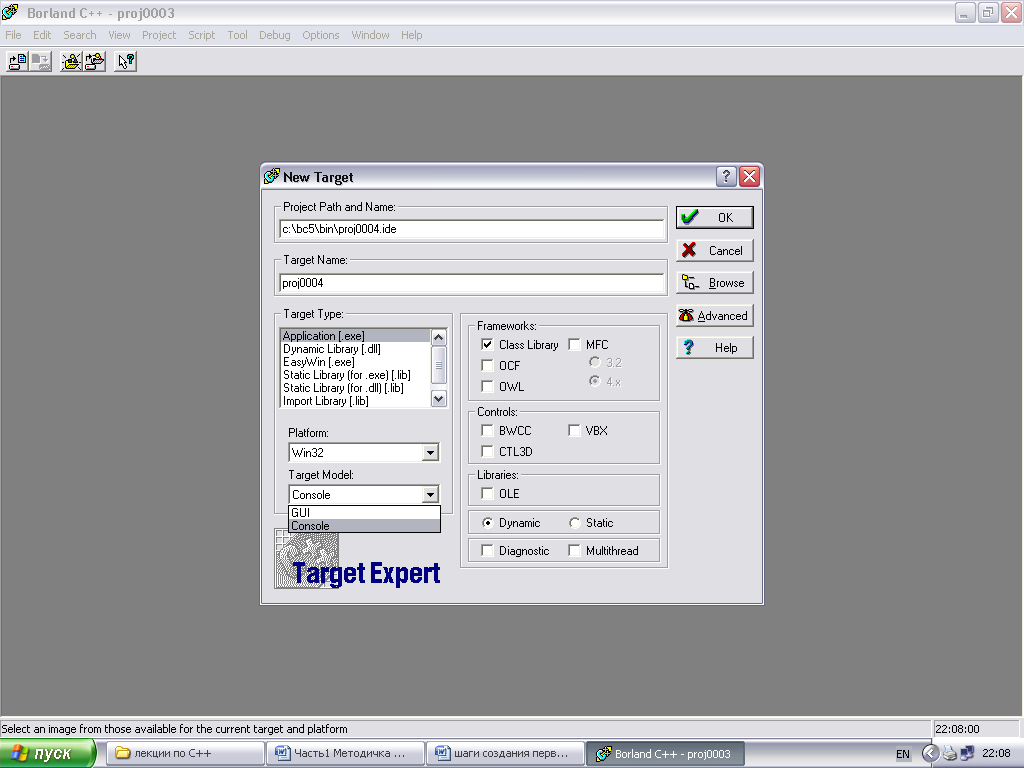Click the Target Expert image
The width and height of the screenshot is (1024, 768).
coord(357,560)
